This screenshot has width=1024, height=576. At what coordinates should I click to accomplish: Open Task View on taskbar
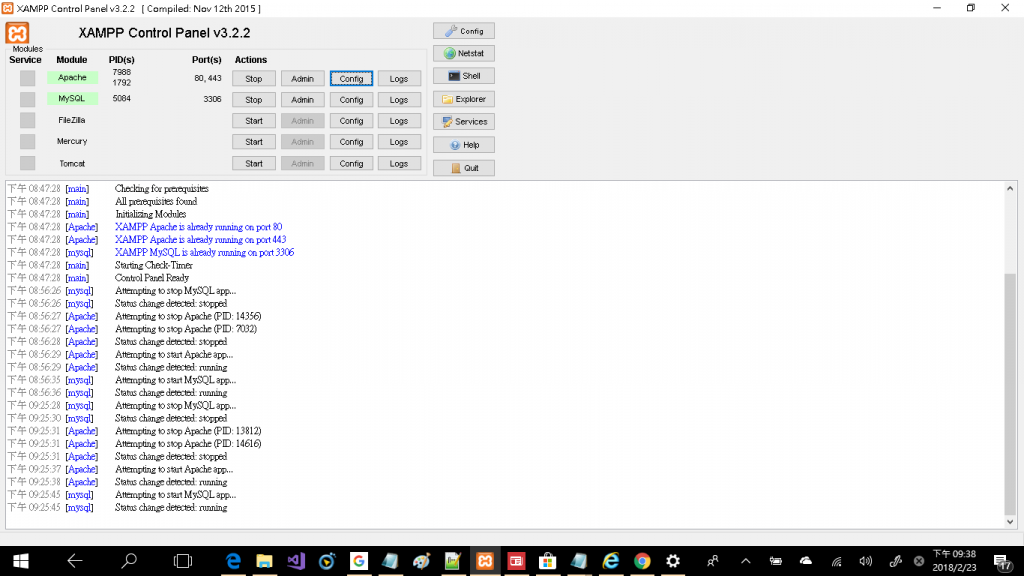coord(183,561)
